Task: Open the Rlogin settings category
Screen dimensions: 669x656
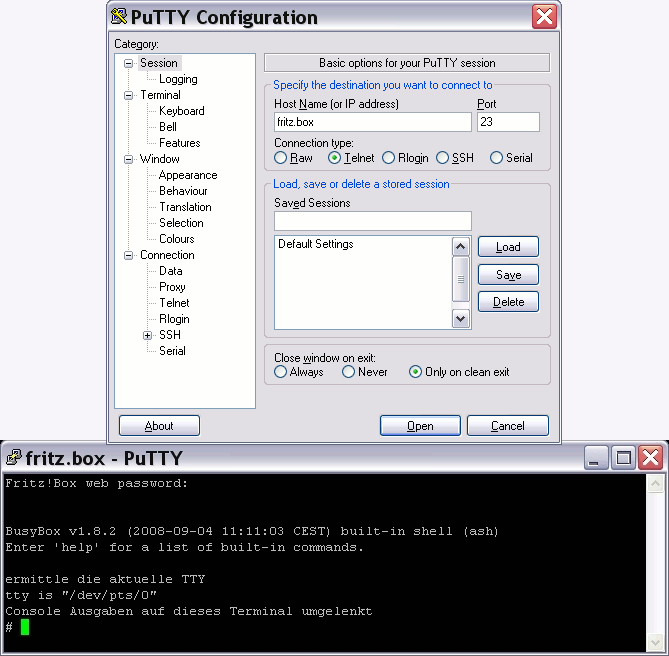Action: (174, 319)
